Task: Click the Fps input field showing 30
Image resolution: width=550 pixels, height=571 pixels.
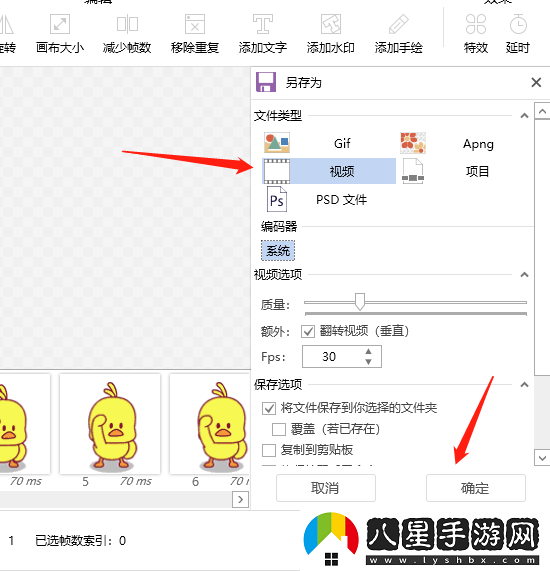Action: [342, 357]
